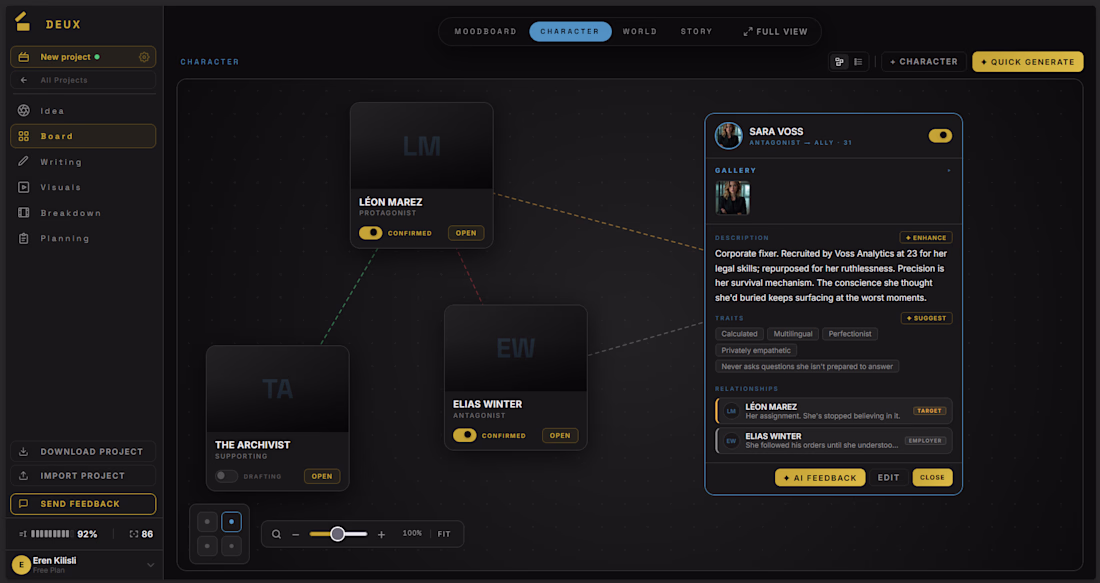The height and width of the screenshot is (583, 1100).
Task: Toggle Sara Voss status switch in panel
Action: tap(940, 135)
